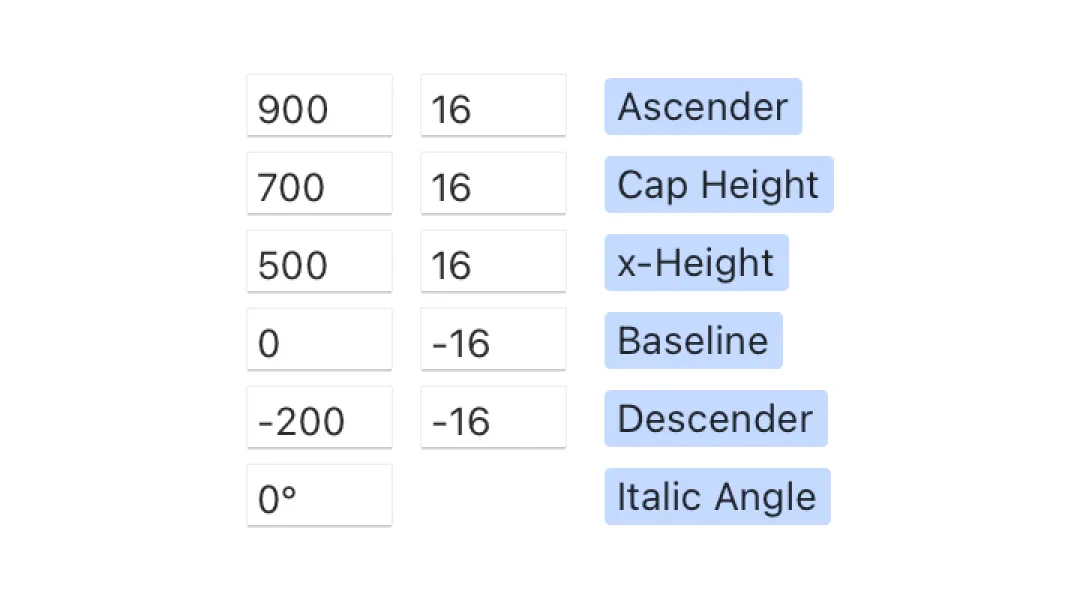This screenshot has height=600, width=1080.
Task: Select the Ascender overshoot field
Action: [493, 105]
